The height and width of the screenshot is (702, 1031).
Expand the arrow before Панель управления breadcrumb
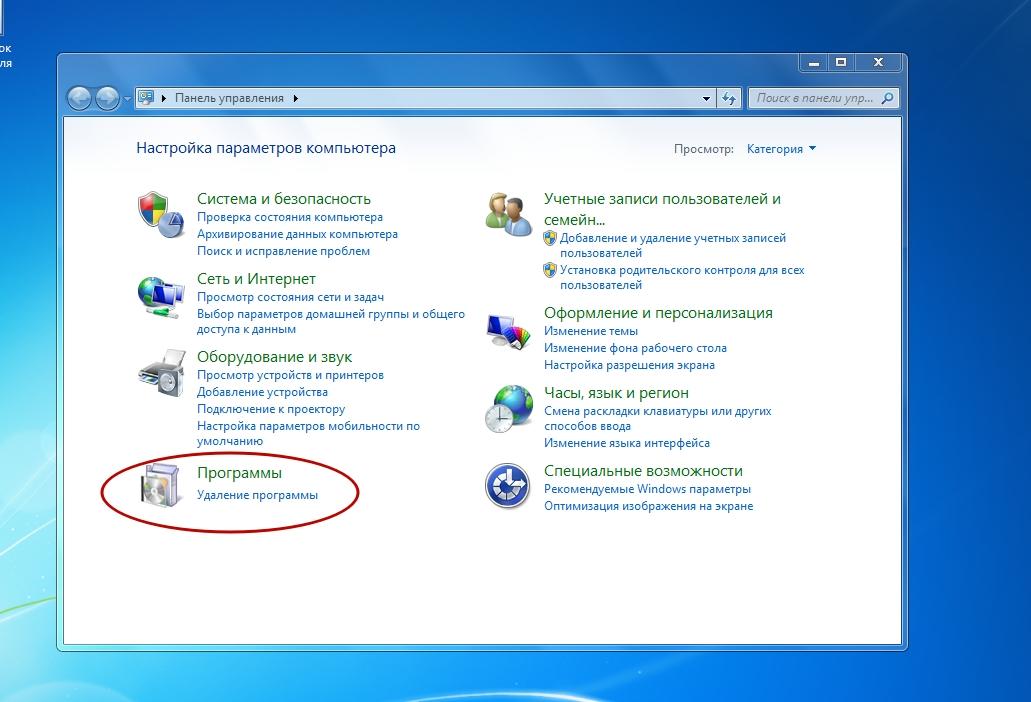(164, 98)
